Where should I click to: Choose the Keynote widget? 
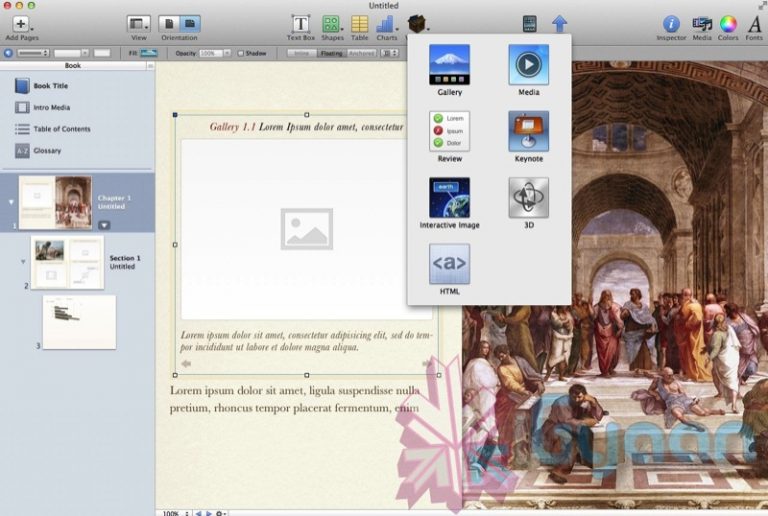528,132
